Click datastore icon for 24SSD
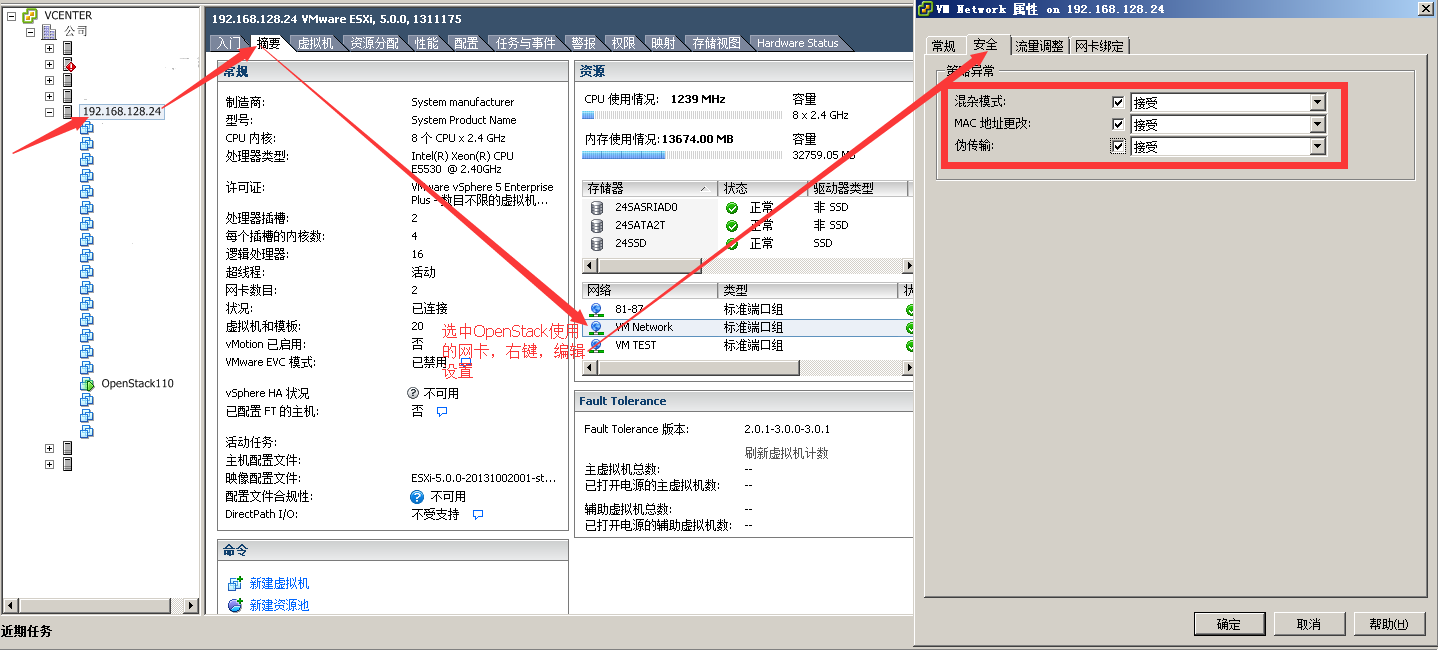This screenshot has width=1438, height=650. coord(597,243)
